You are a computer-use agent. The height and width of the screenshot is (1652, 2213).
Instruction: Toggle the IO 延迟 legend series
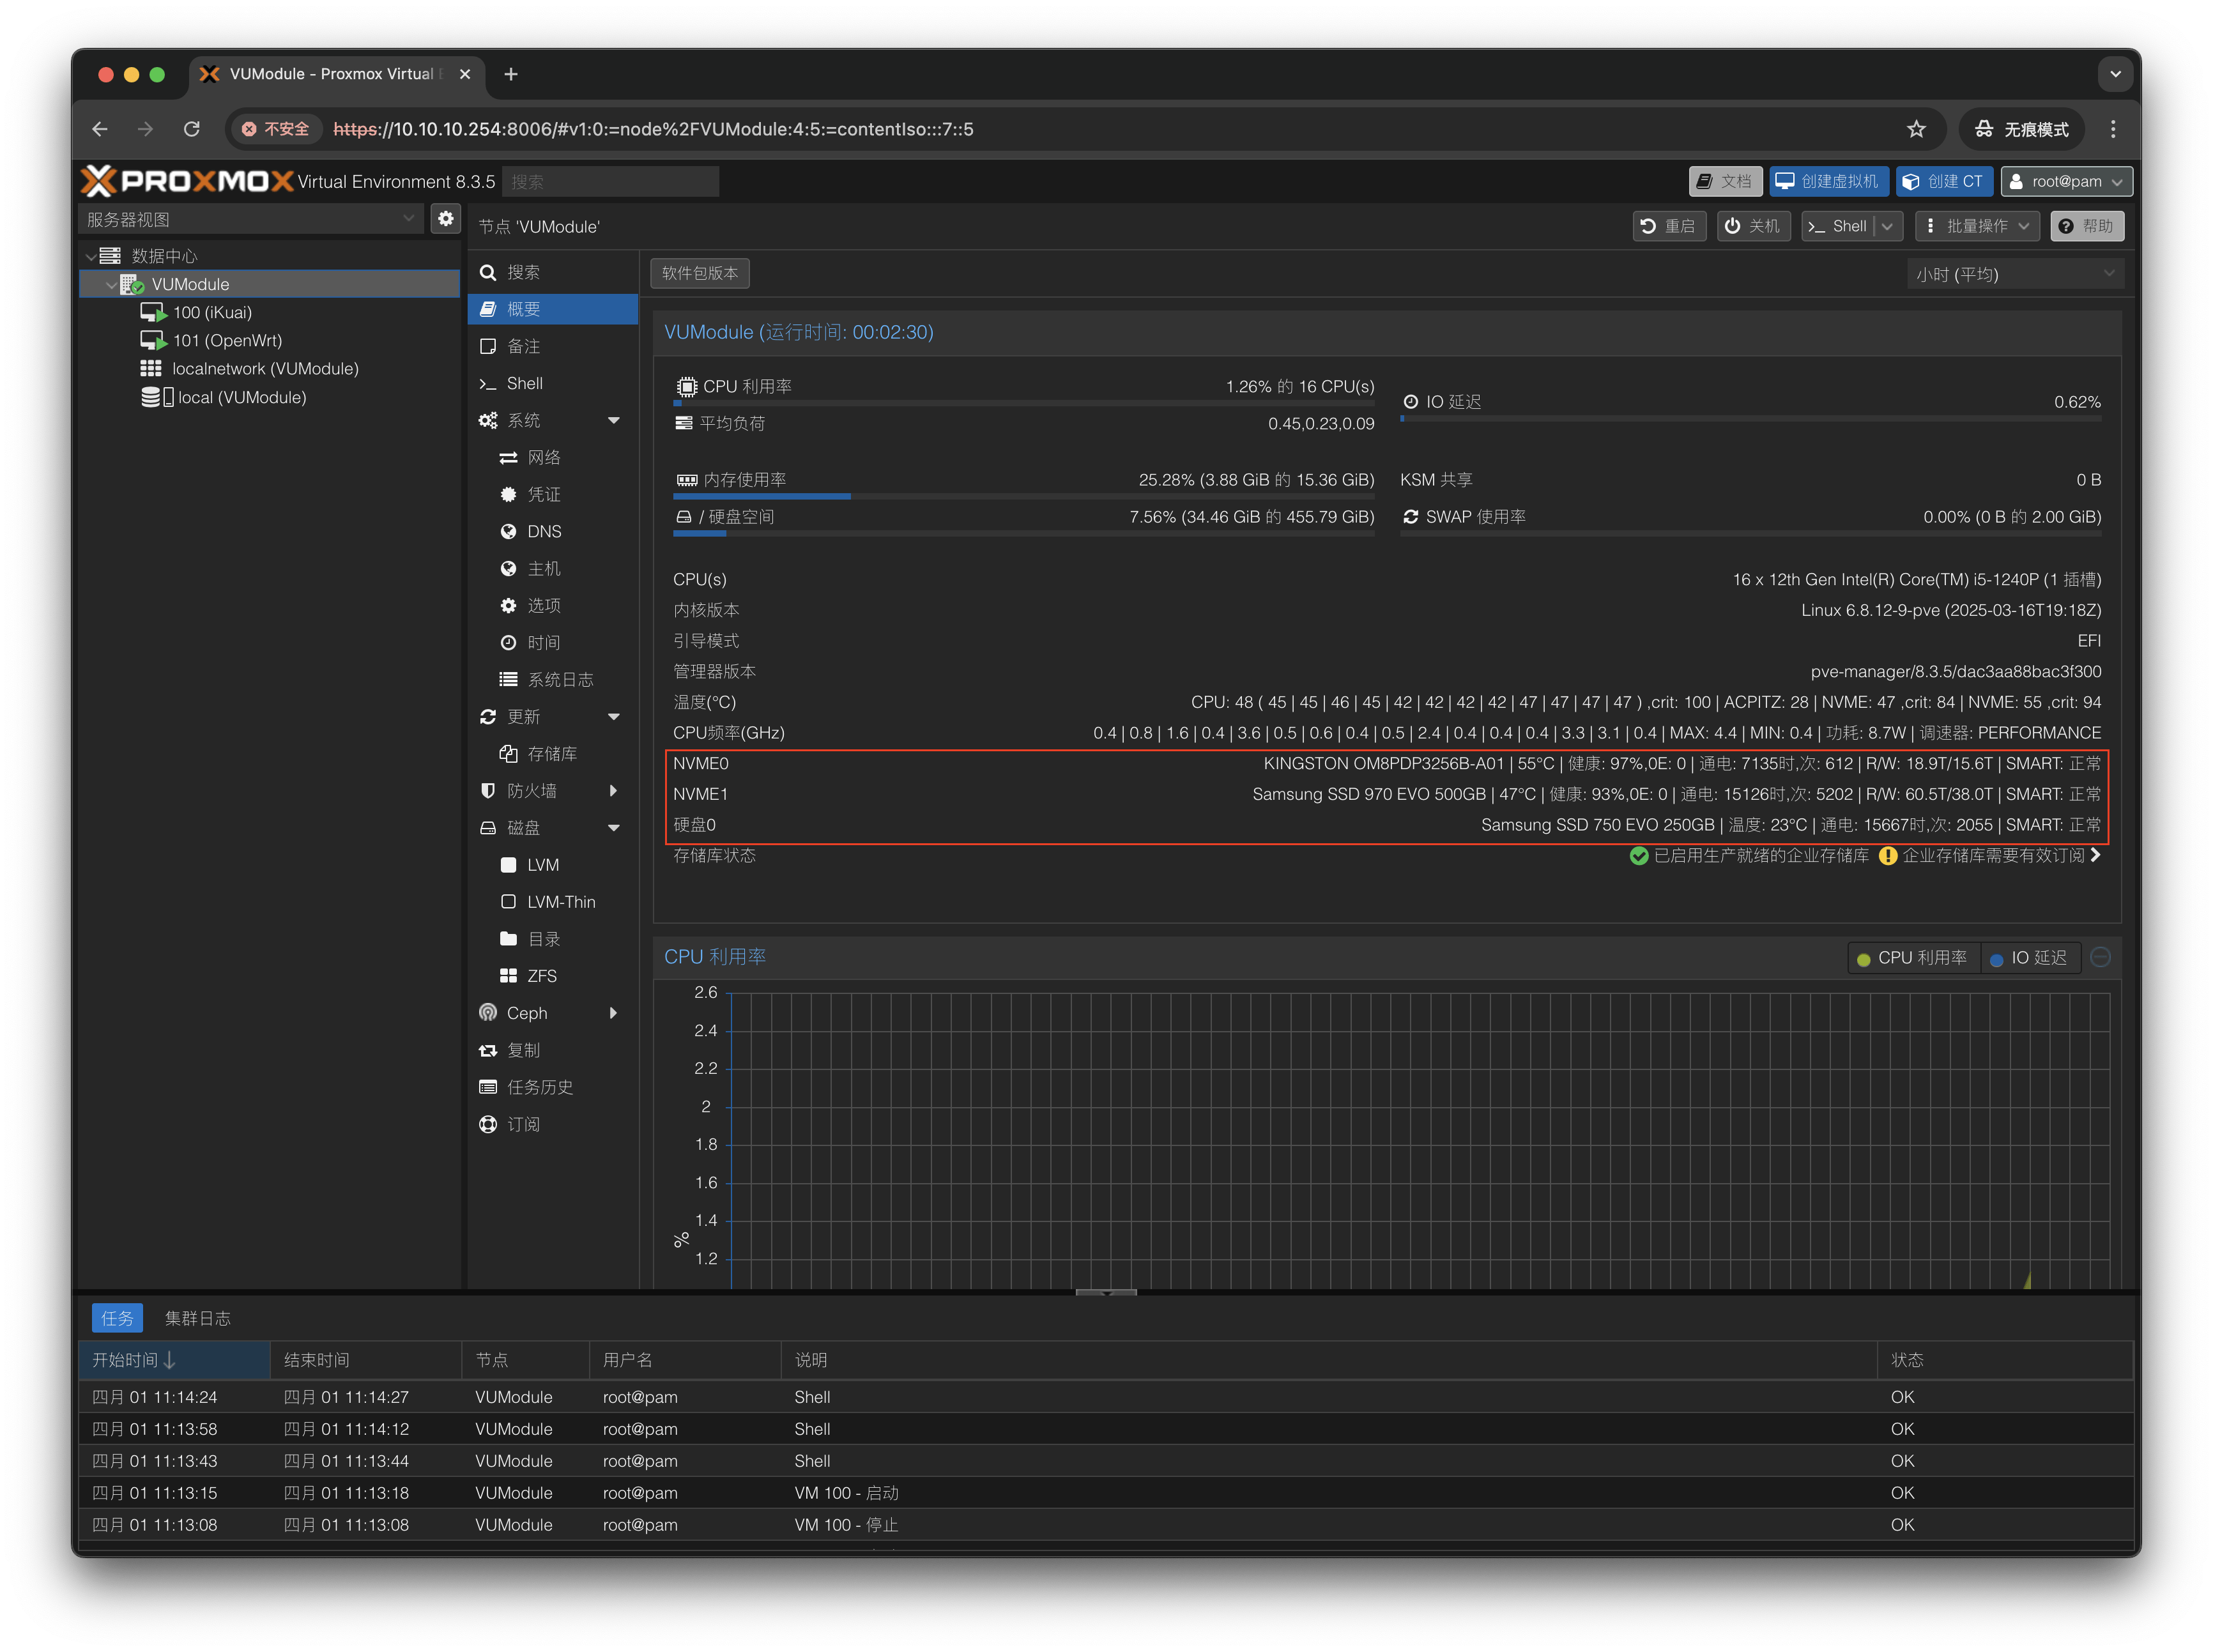pyautogui.click(x=2029, y=958)
